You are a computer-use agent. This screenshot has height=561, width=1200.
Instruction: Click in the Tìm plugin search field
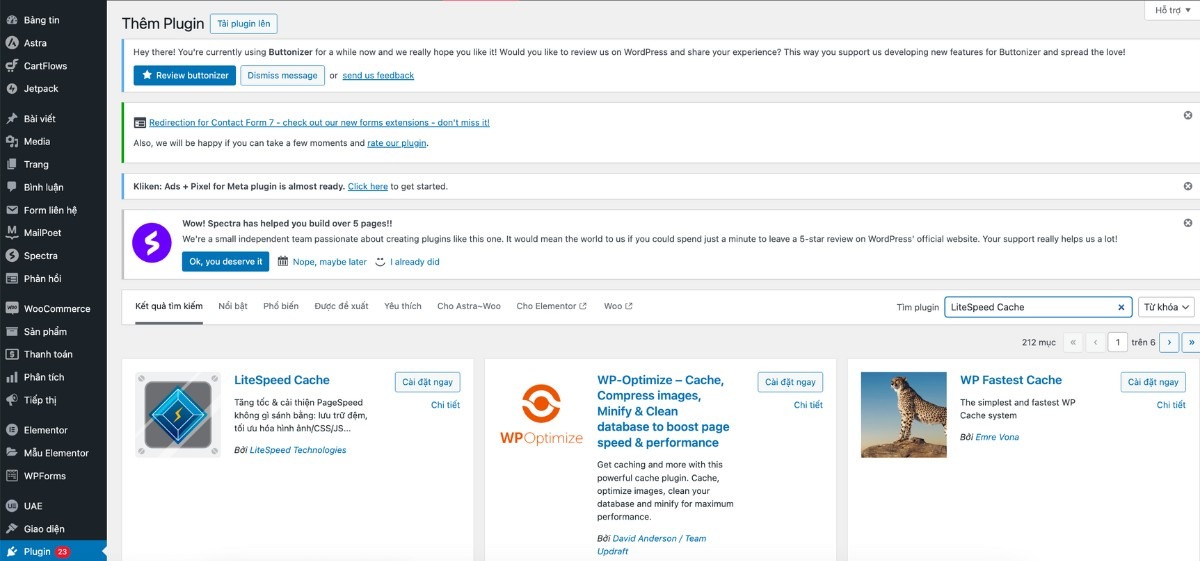point(1030,308)
